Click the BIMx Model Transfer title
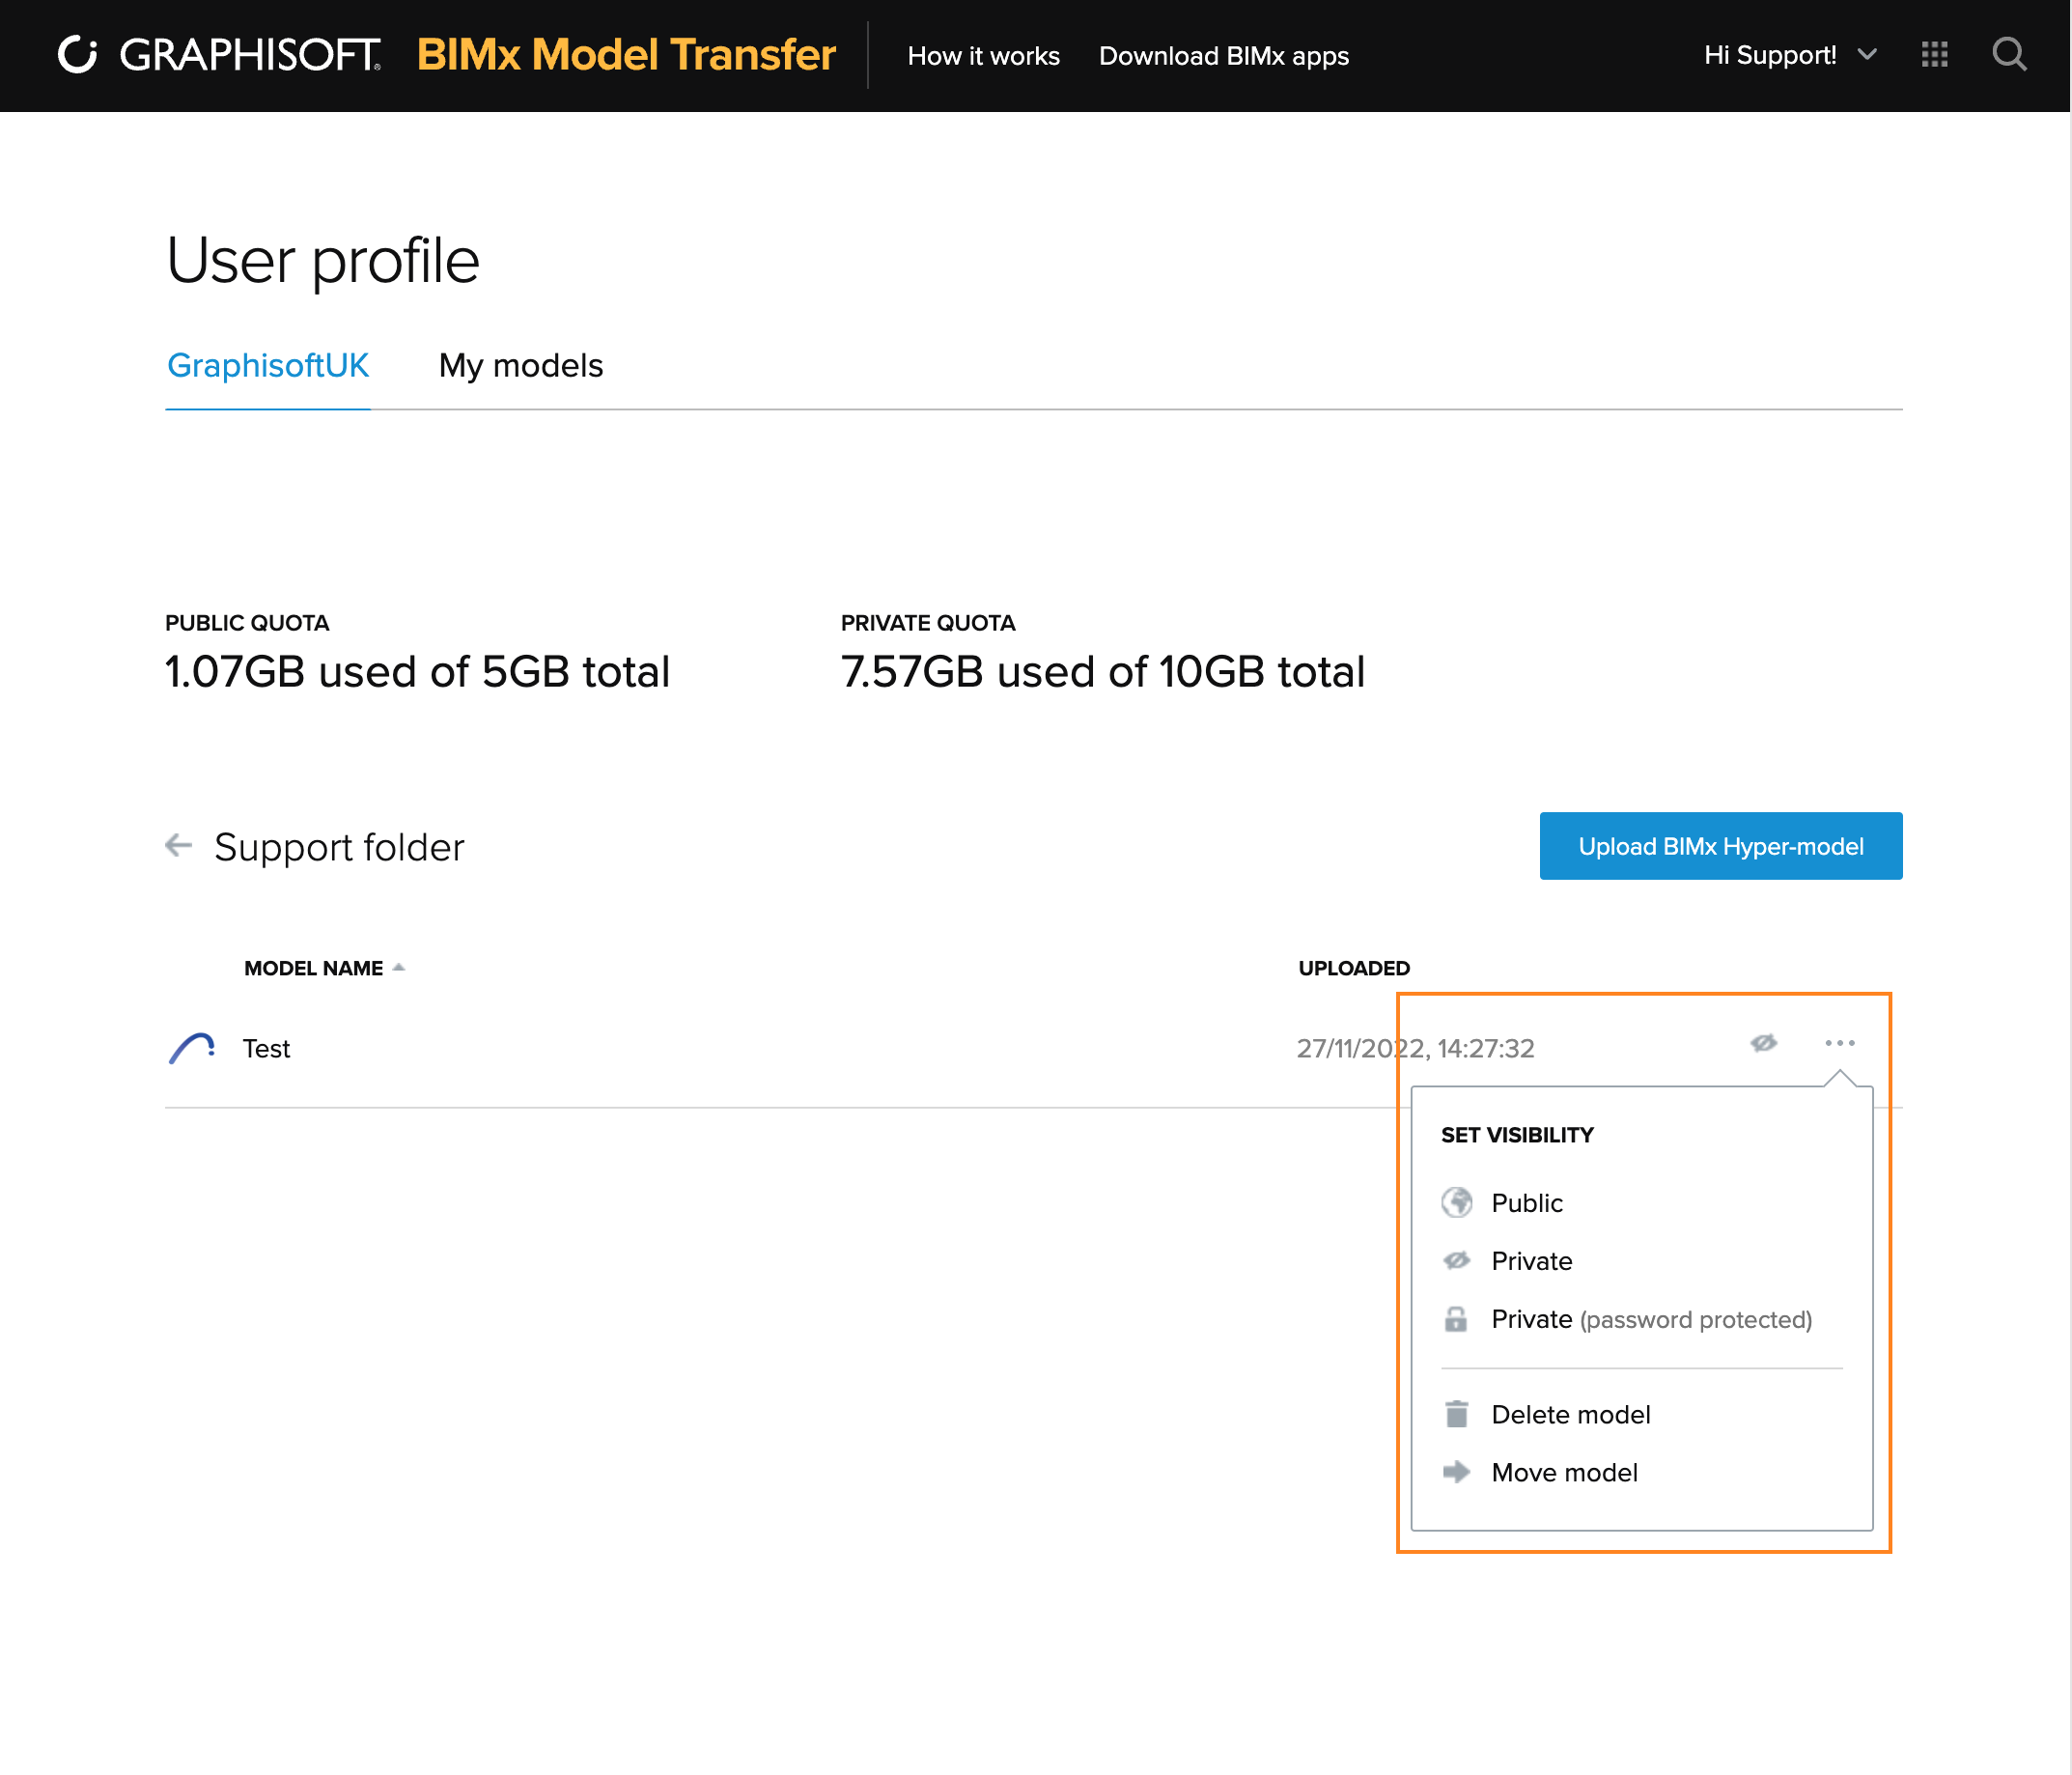The width and height of the screenshot is (2072, 1775). coord(626,55)
